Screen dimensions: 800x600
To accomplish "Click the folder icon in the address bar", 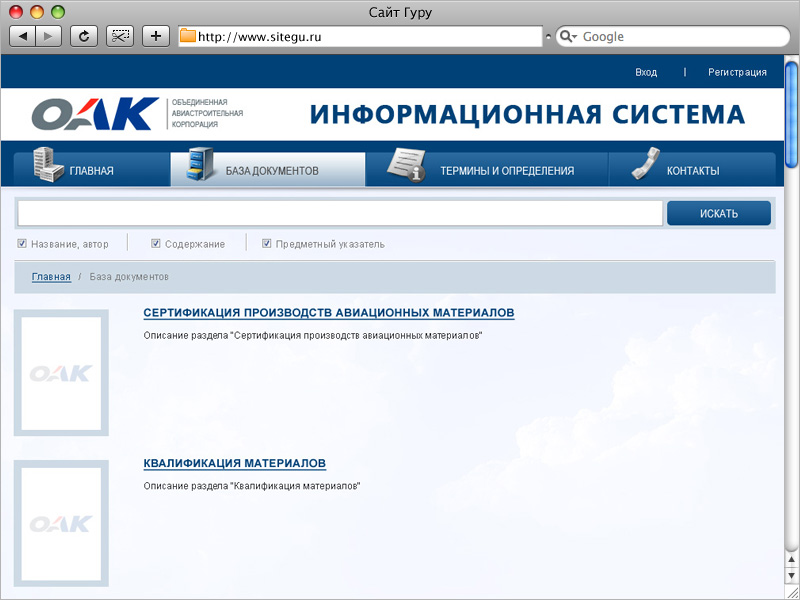I will tap(188, 36).
